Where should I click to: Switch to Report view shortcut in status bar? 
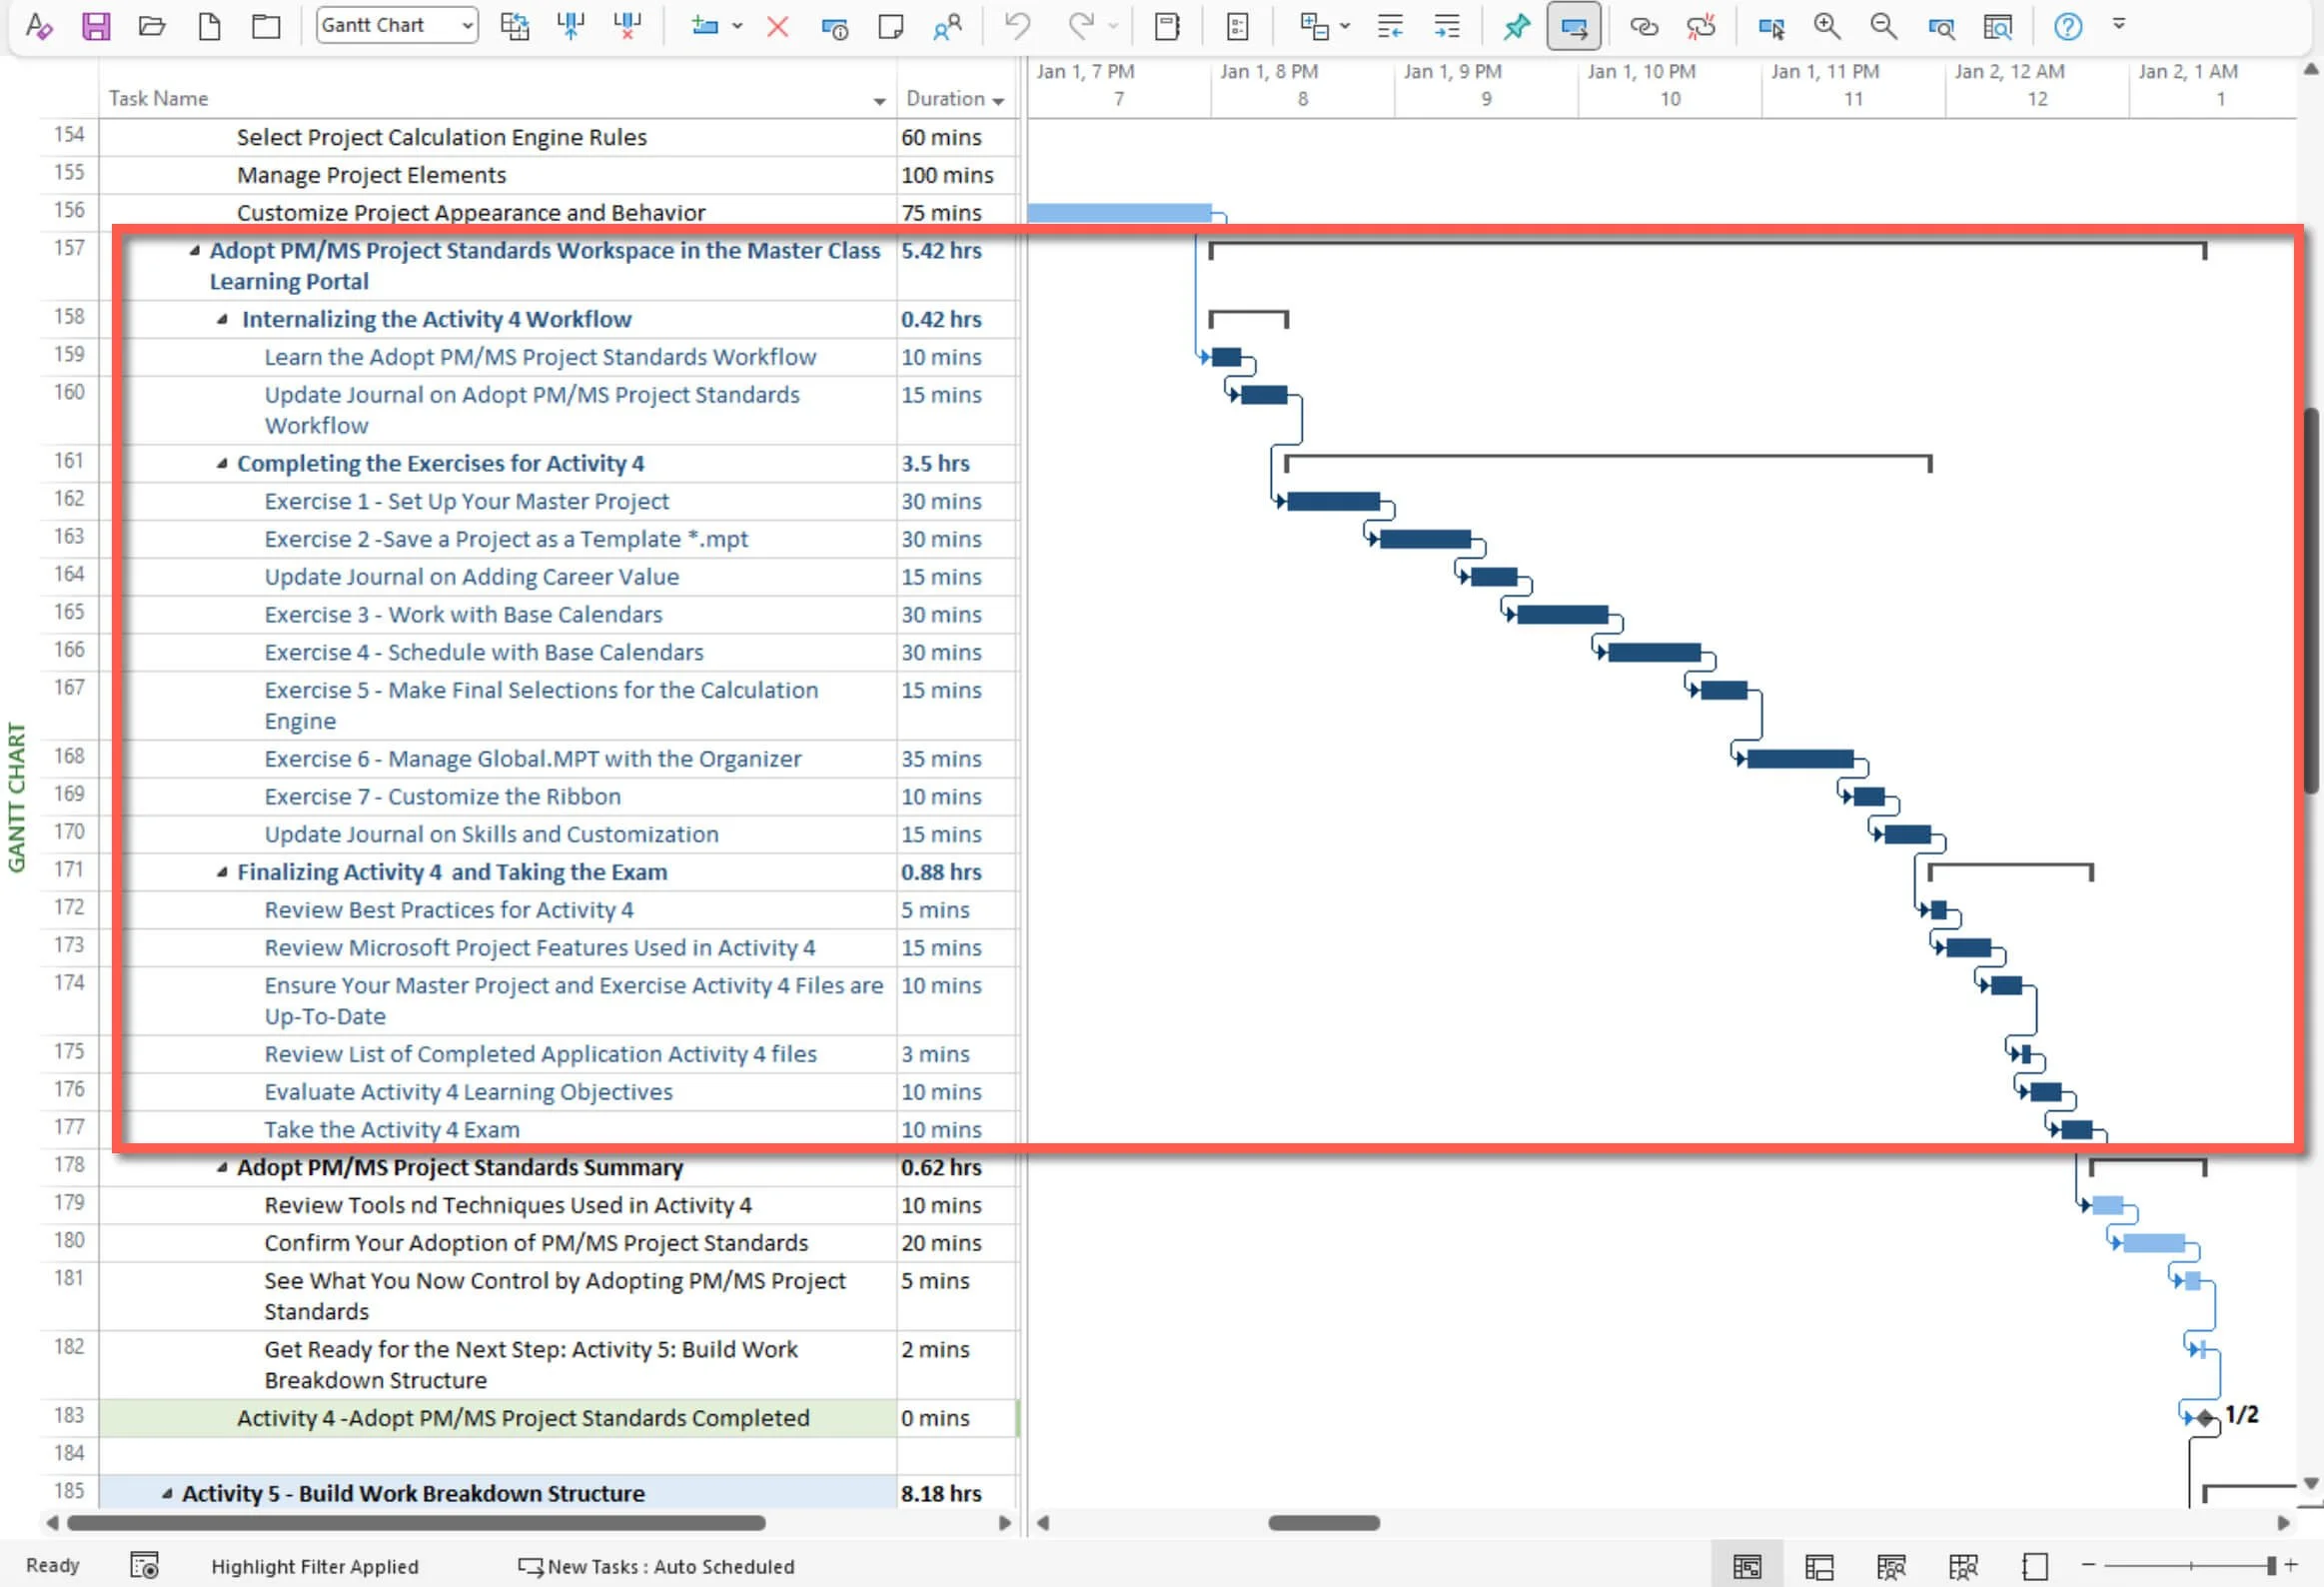pyautogui.click(x=2034, y=1566)
